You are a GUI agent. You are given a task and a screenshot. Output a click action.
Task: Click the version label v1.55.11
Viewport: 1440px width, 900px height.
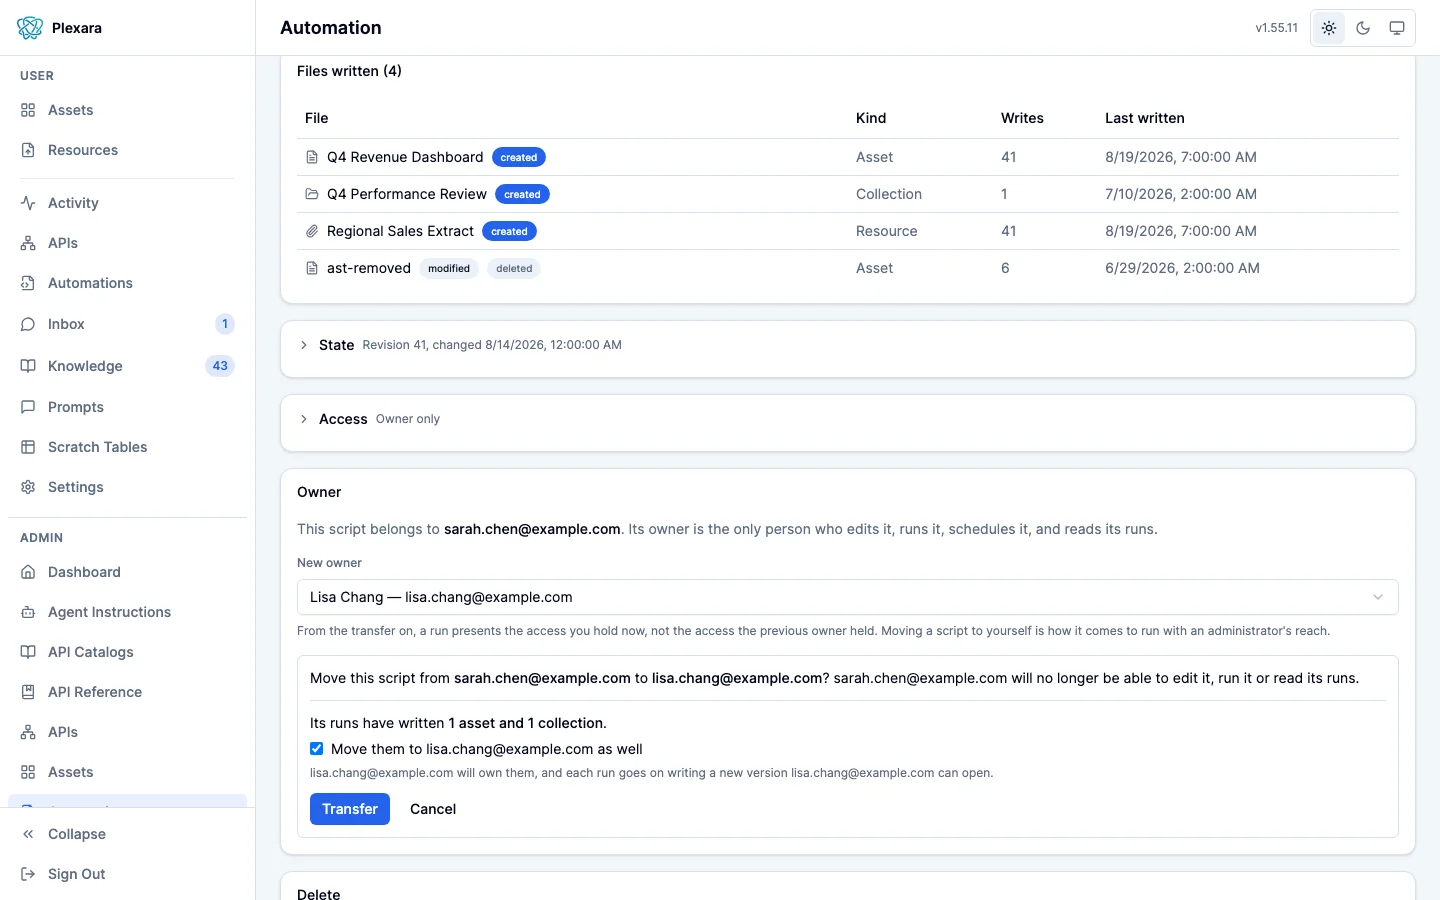click(x=1277, y=28)
